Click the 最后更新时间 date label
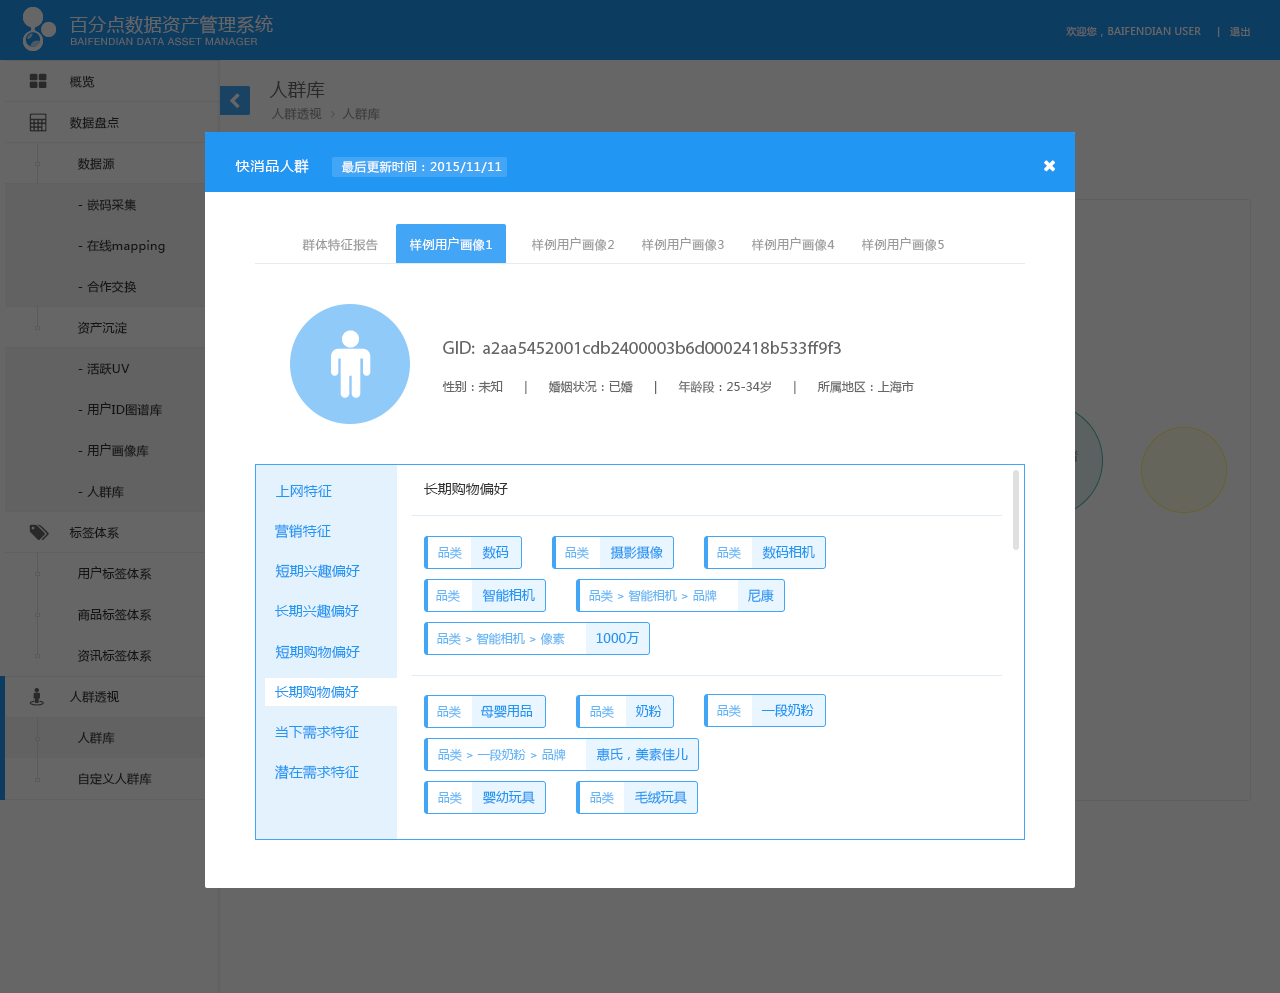The image size is (1280, 993). pos(420,167)
